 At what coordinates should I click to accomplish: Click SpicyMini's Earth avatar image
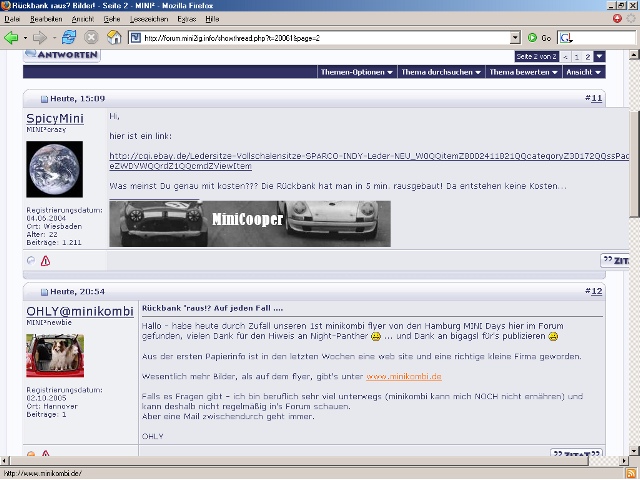coord(54,169)
